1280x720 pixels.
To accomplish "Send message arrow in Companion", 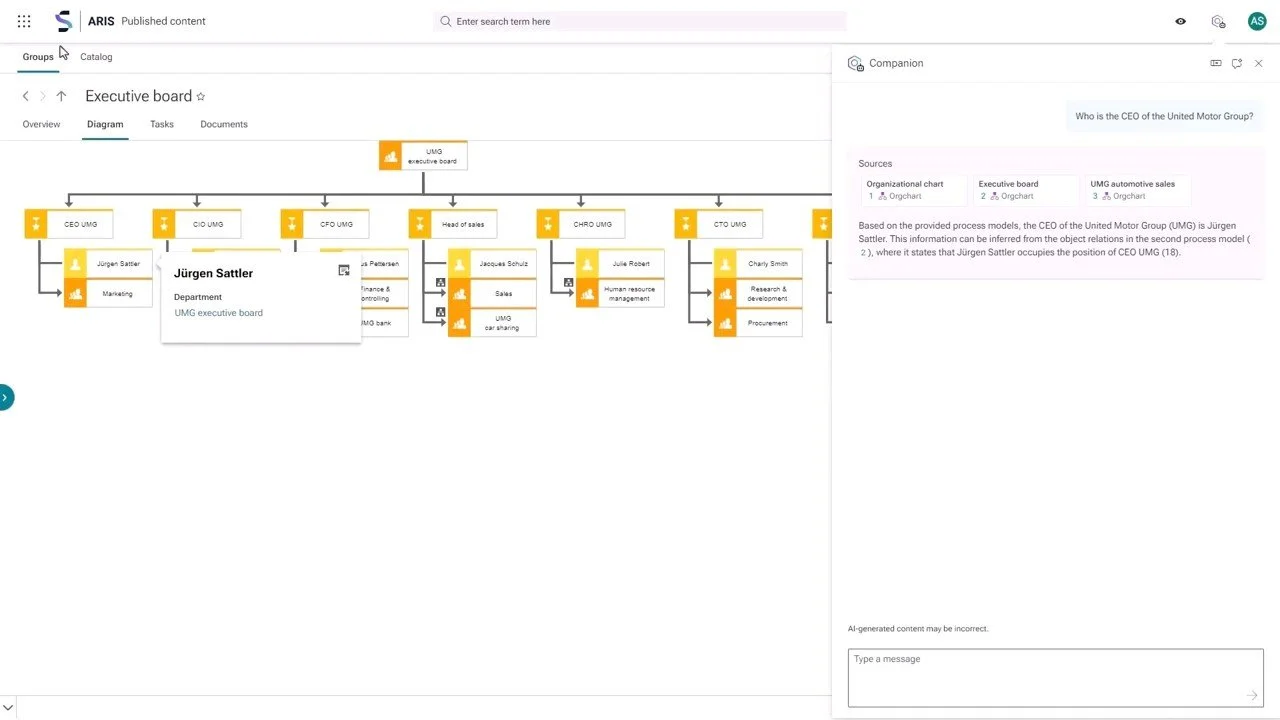I will pyautogui.click(x=1251, y=695).
